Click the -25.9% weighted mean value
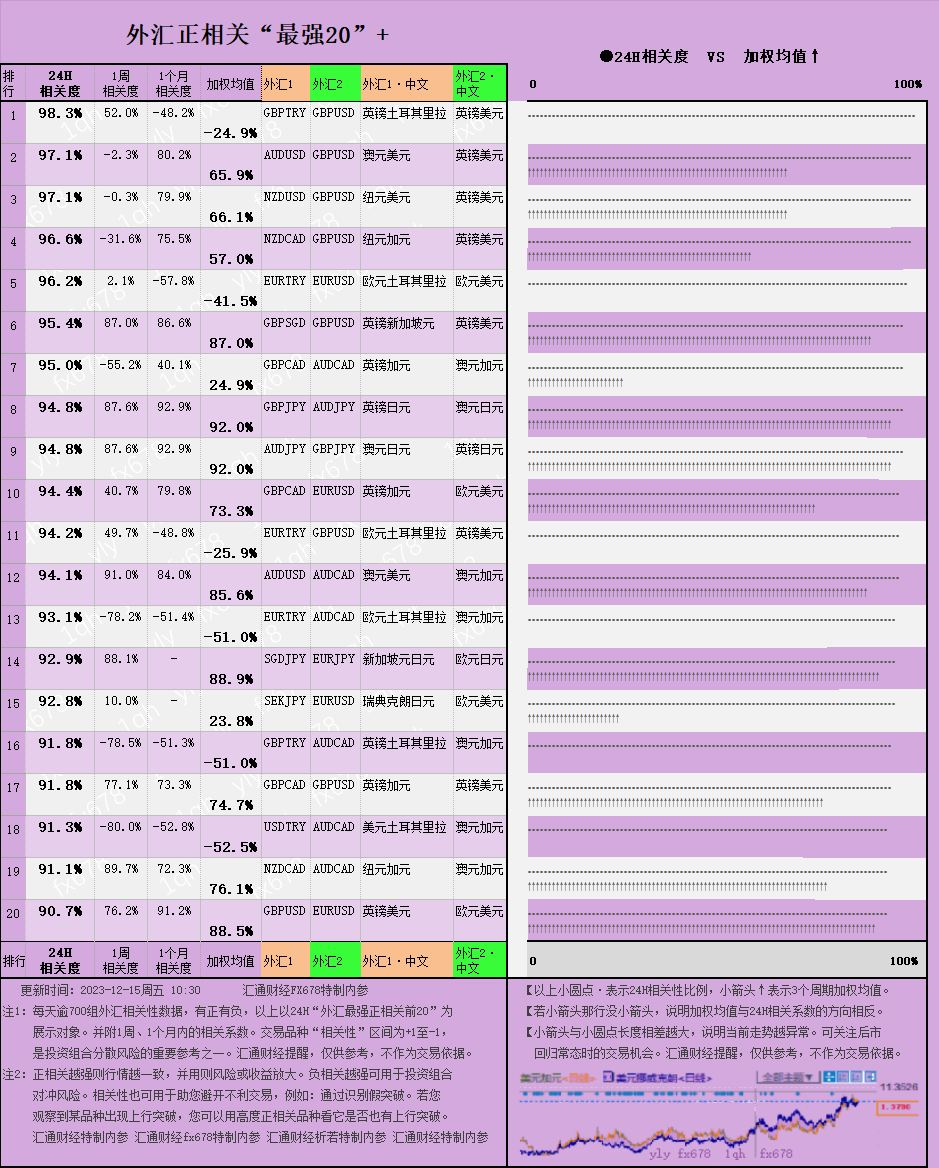This screenshot has height=1168, width=939. pyautogui.click(x=230, y=553)
